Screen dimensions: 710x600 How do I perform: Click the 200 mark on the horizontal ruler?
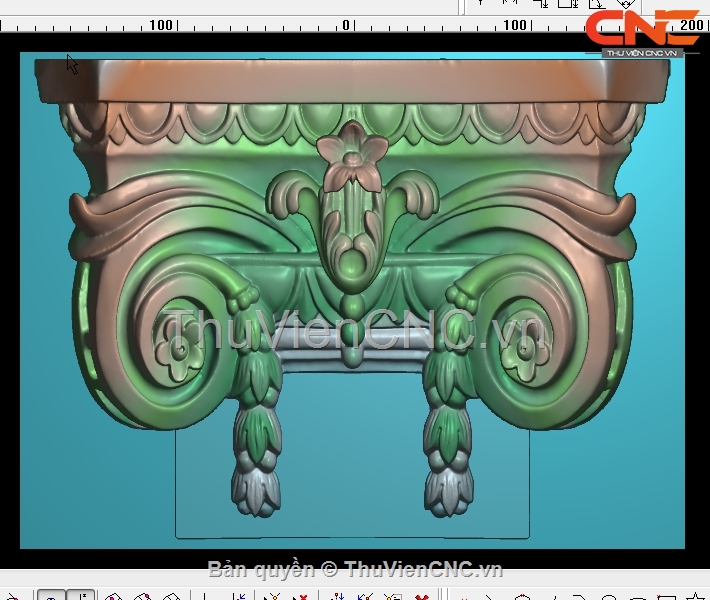[x=688, y=24]
